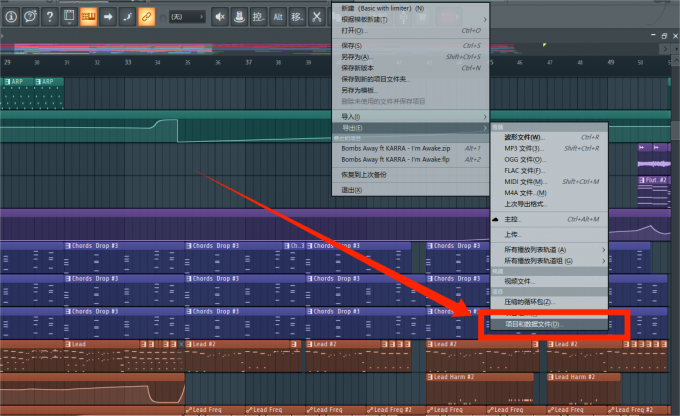Click the muted speaker icon
The height and width of the screenshot is (416, 680).
(220, 17)
